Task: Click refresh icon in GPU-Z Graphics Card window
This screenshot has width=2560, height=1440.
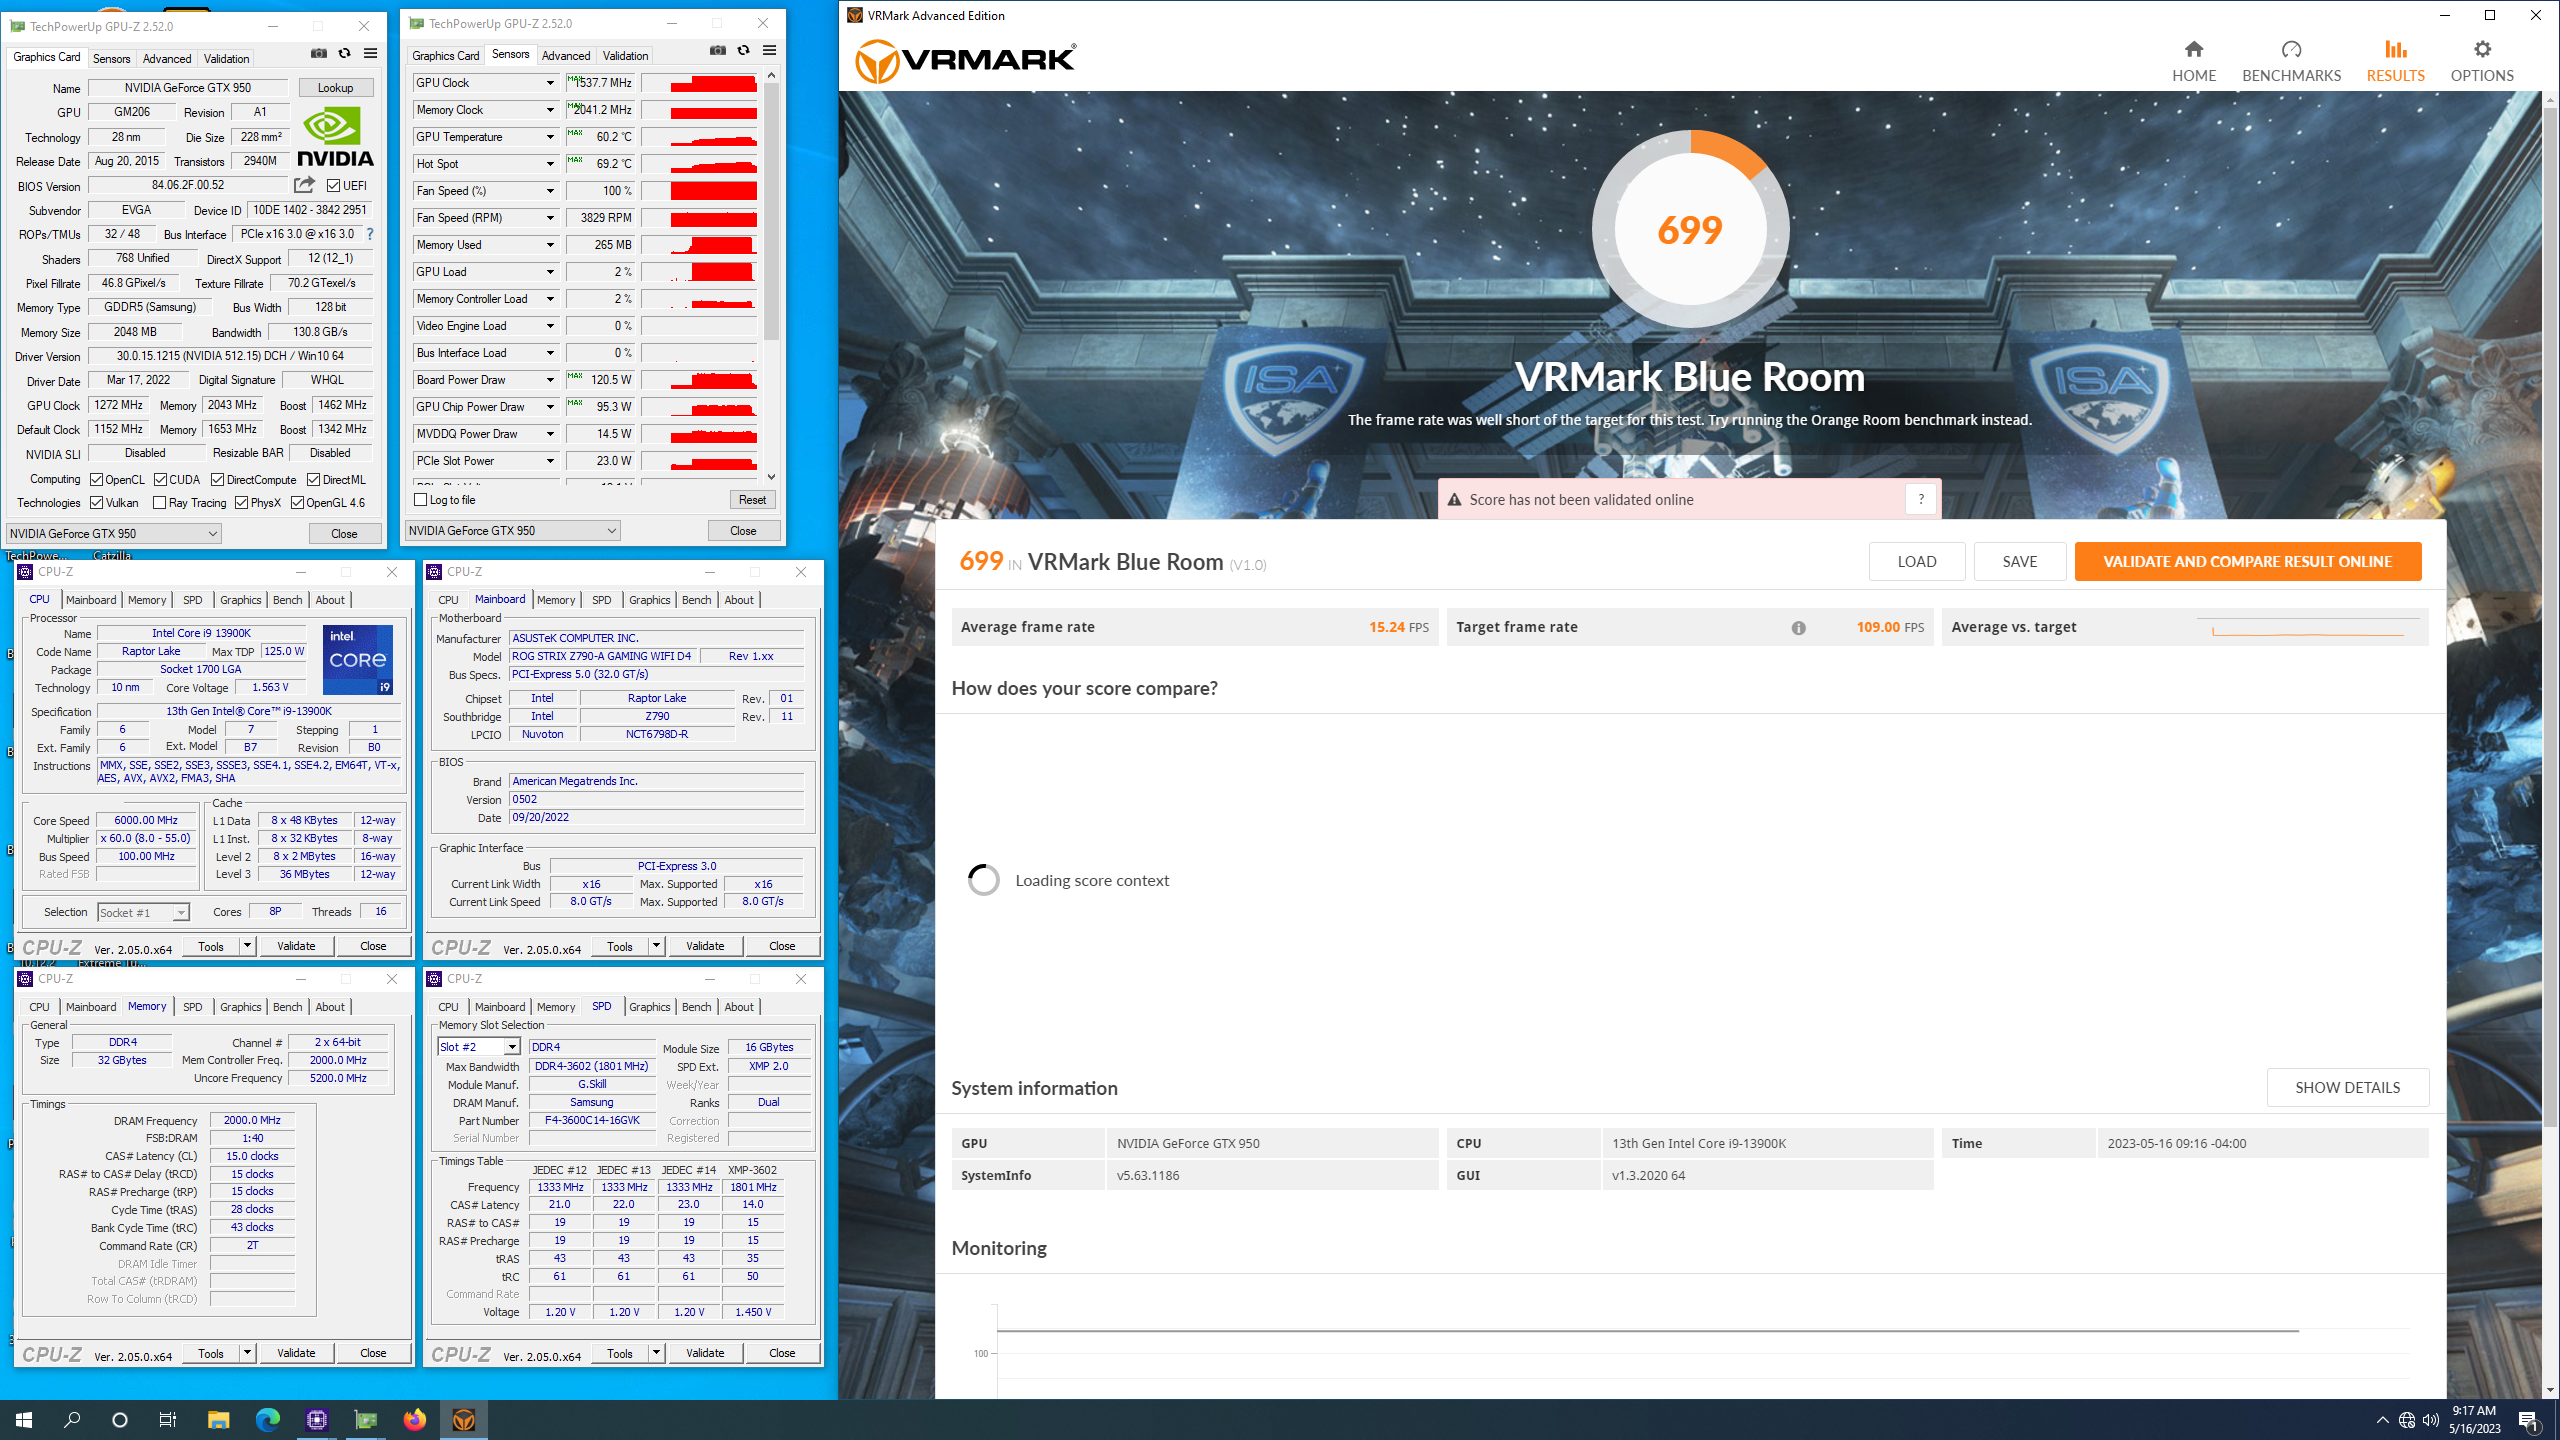Action: click(344, 53)
